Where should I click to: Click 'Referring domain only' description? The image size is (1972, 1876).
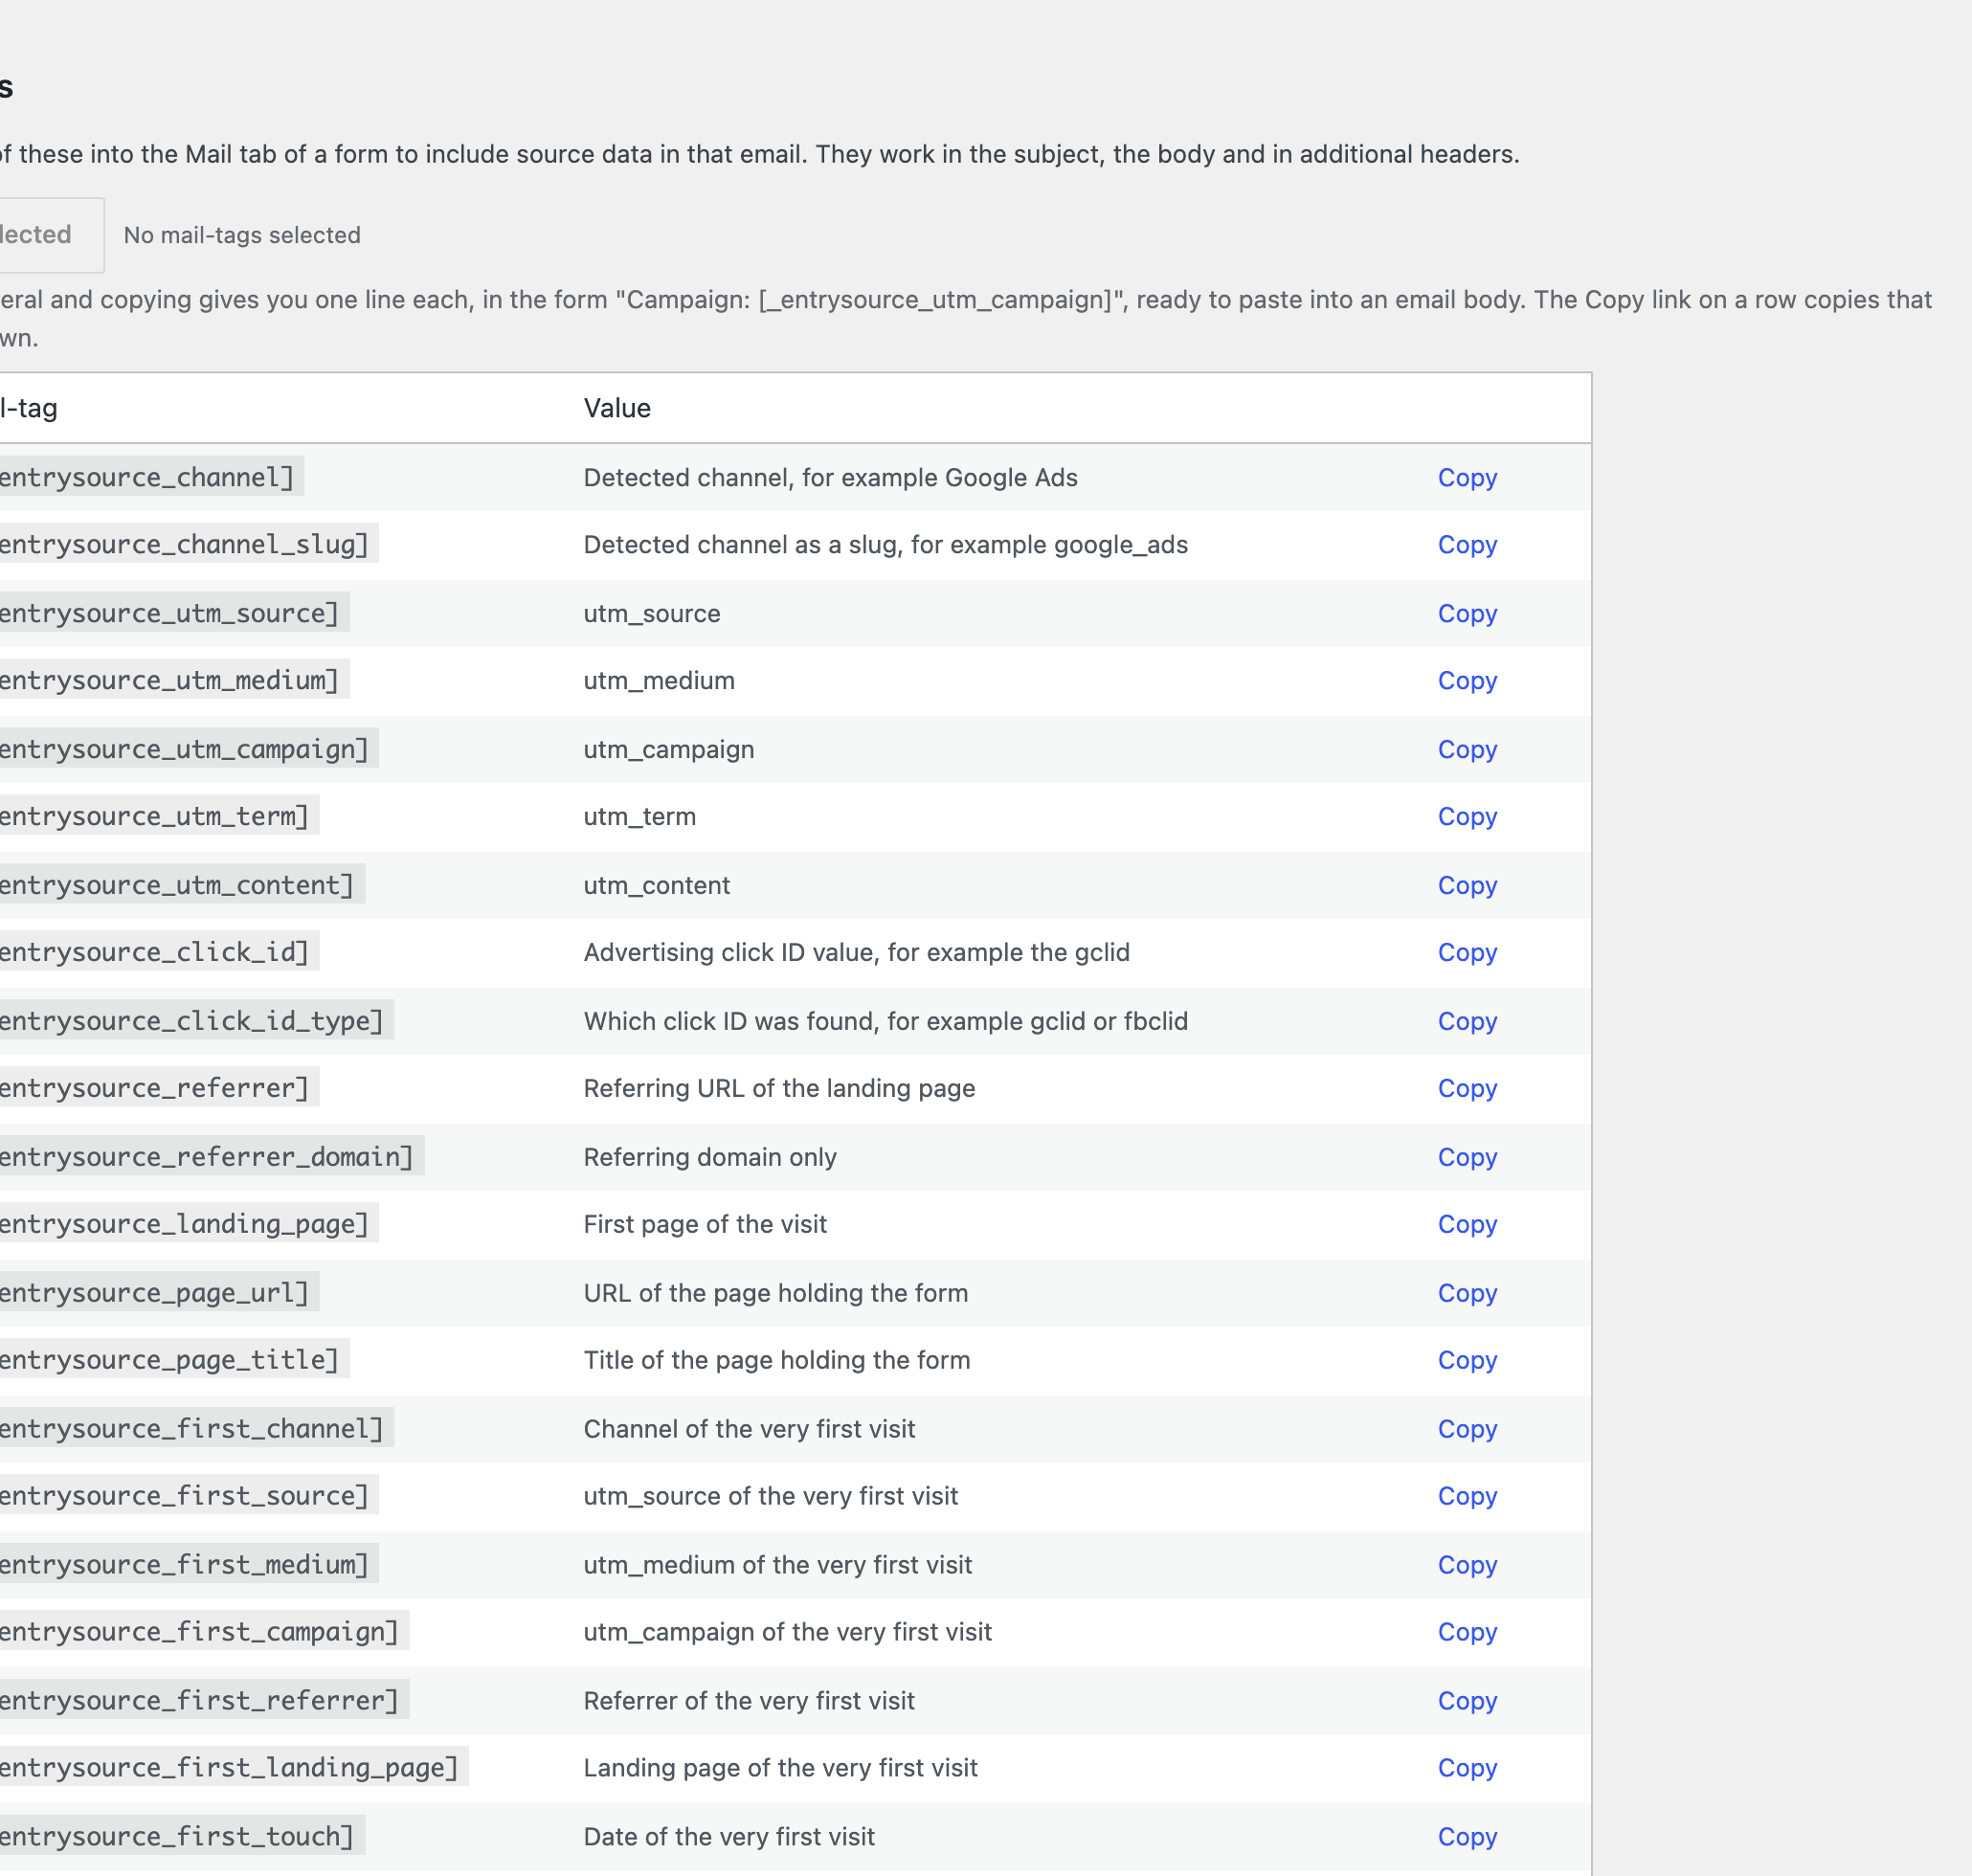(x=710, y=1158)
